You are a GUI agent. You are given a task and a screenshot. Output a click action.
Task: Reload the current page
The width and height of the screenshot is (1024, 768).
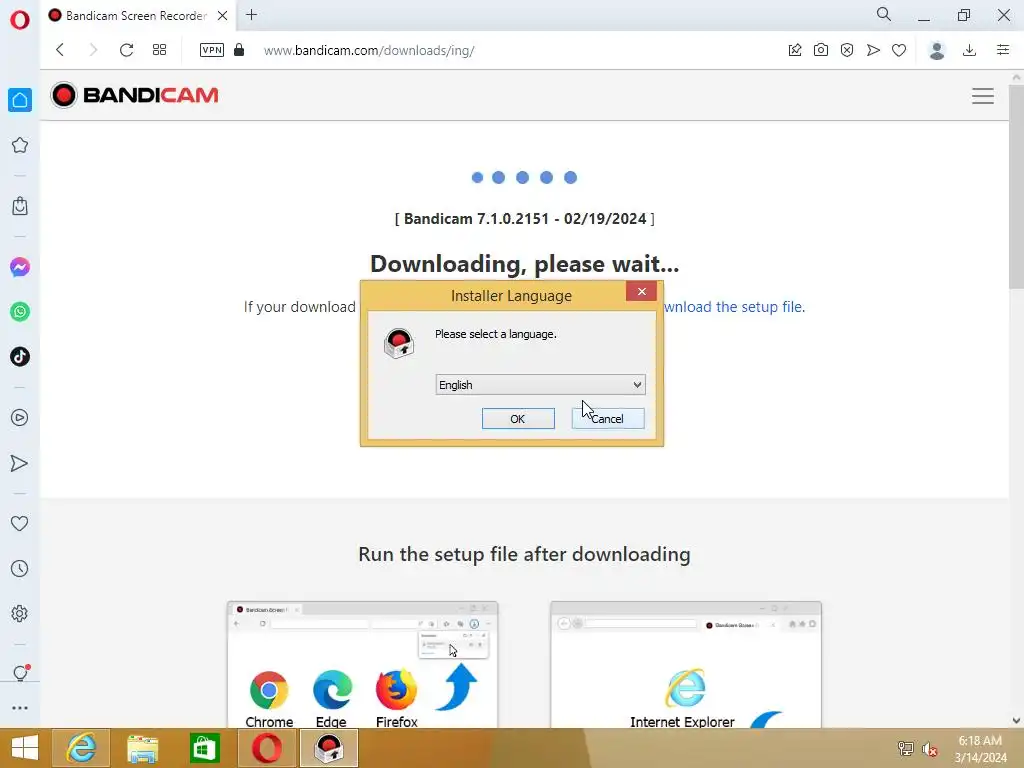click(x=127, y=50)
